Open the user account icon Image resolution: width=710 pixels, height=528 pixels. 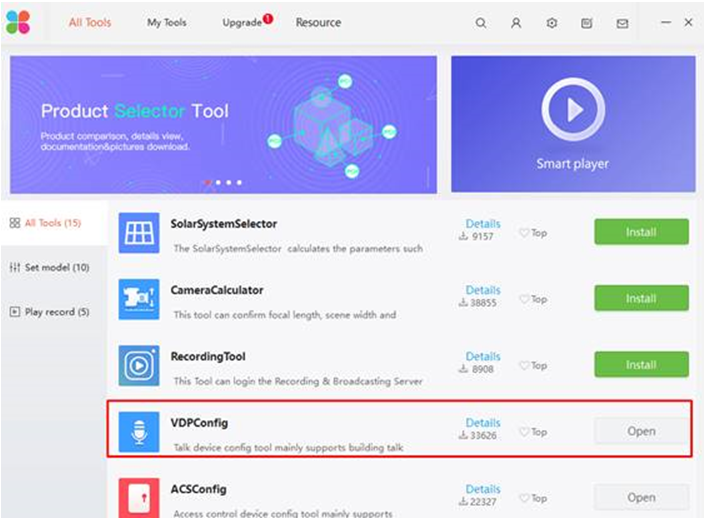tap(516, 23)
